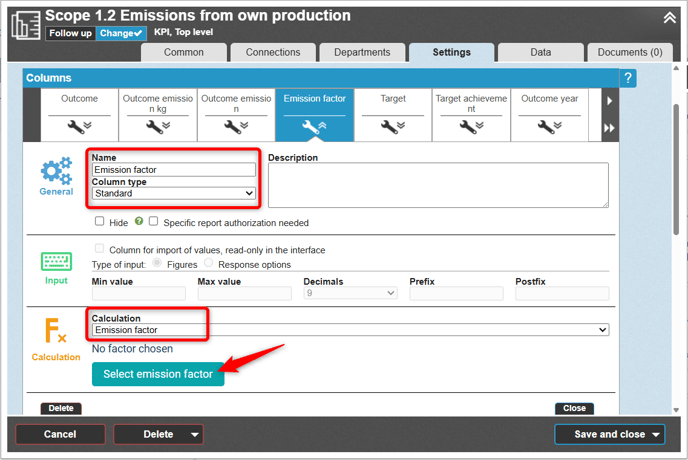
Task: Expand the Calculation dropdown
Action: (x=350, y=330)
